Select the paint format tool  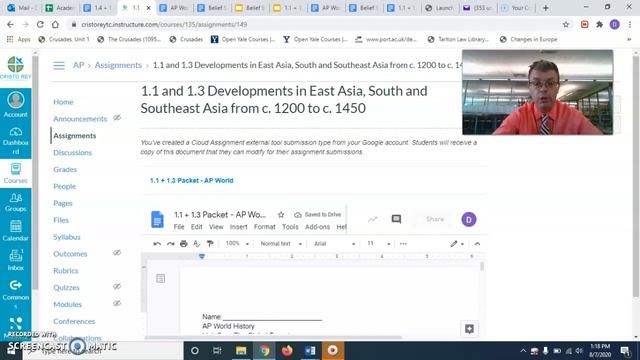pos(210,244)
